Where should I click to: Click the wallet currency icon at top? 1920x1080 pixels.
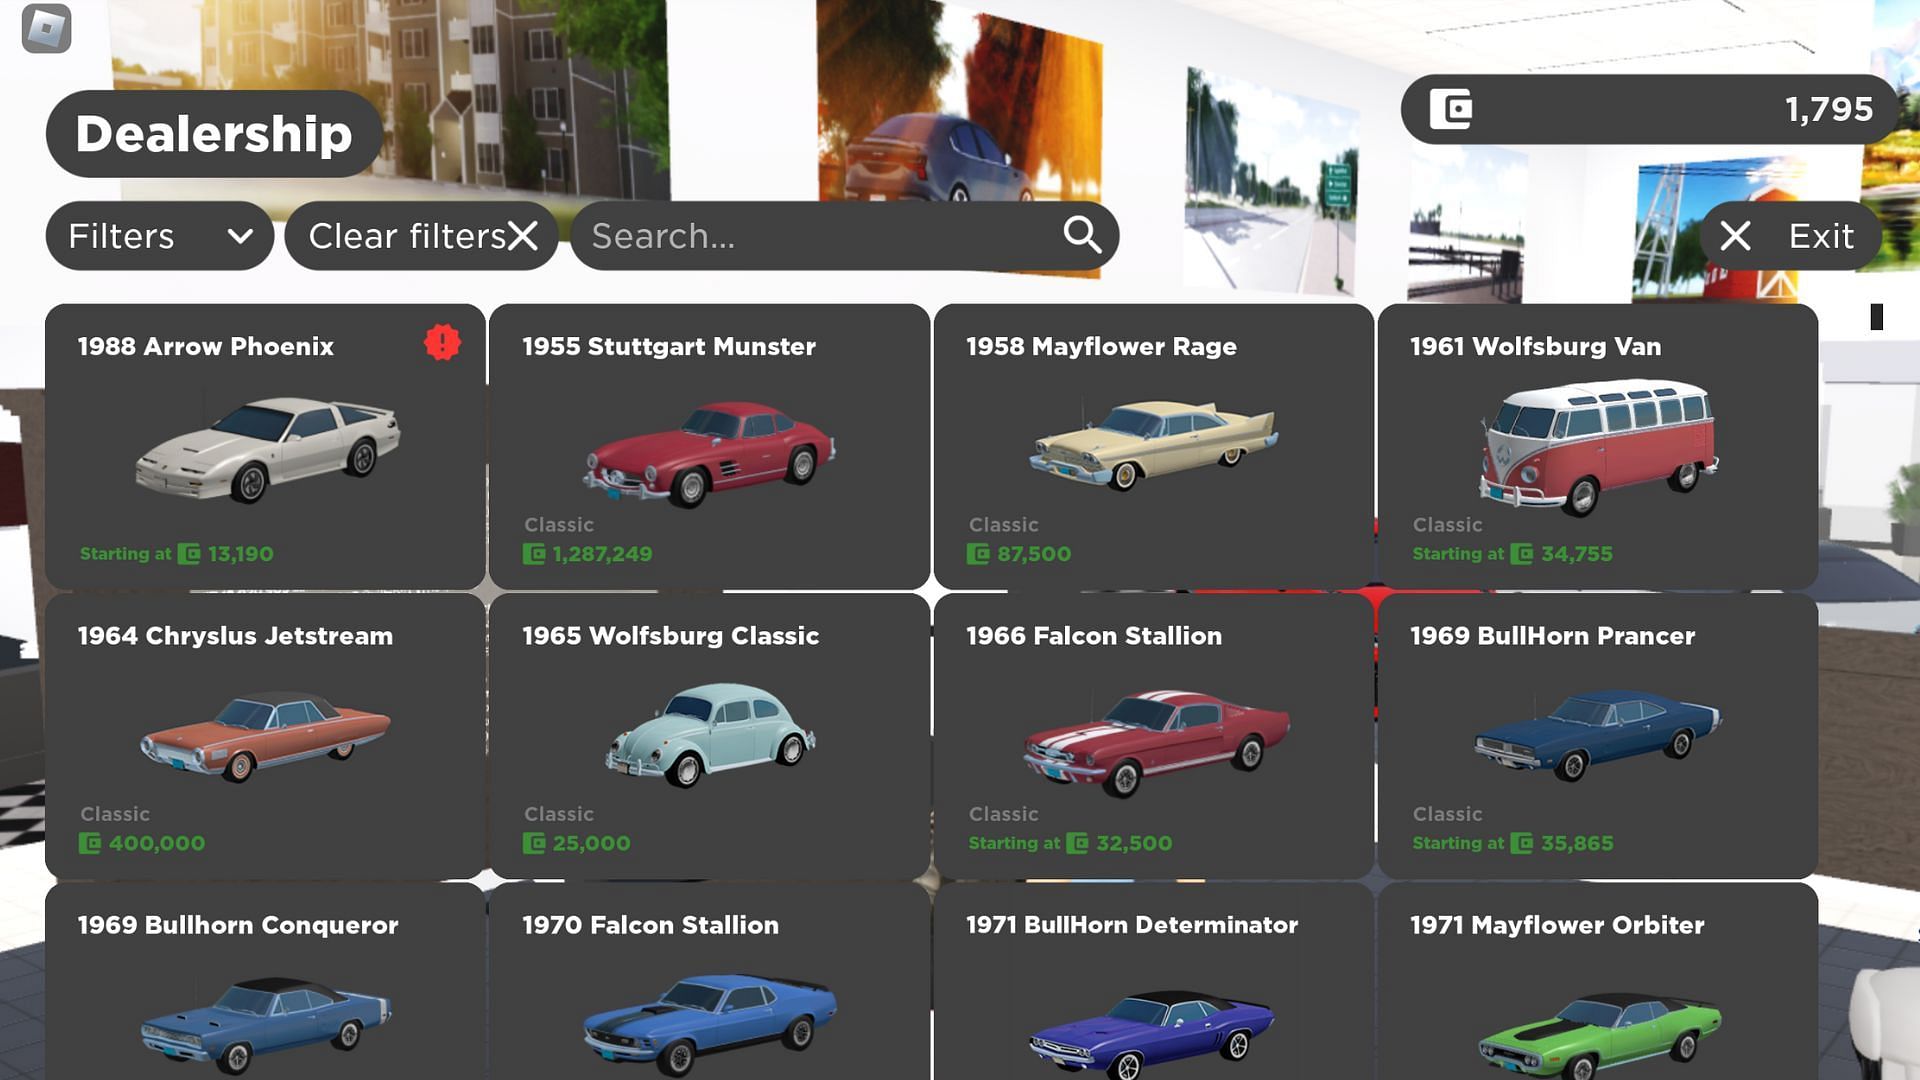[1451, 109]
